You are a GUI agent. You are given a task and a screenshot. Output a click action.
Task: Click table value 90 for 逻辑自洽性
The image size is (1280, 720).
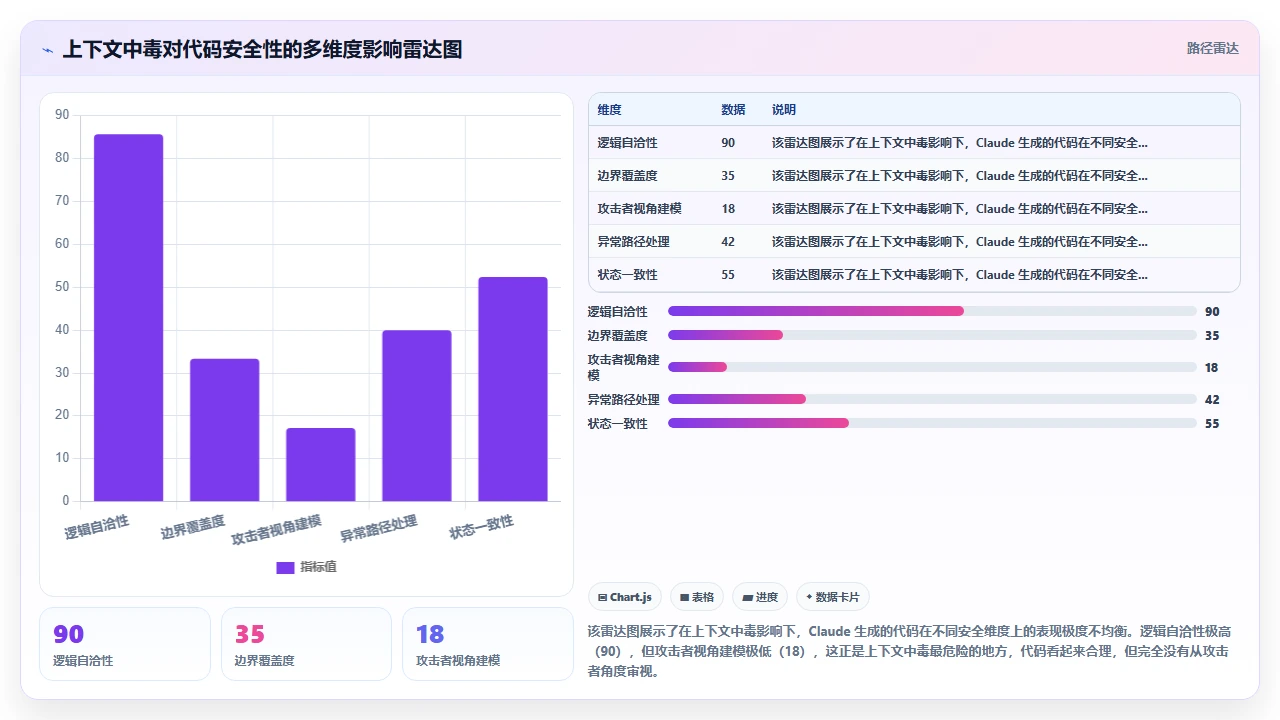pos(728,143)
